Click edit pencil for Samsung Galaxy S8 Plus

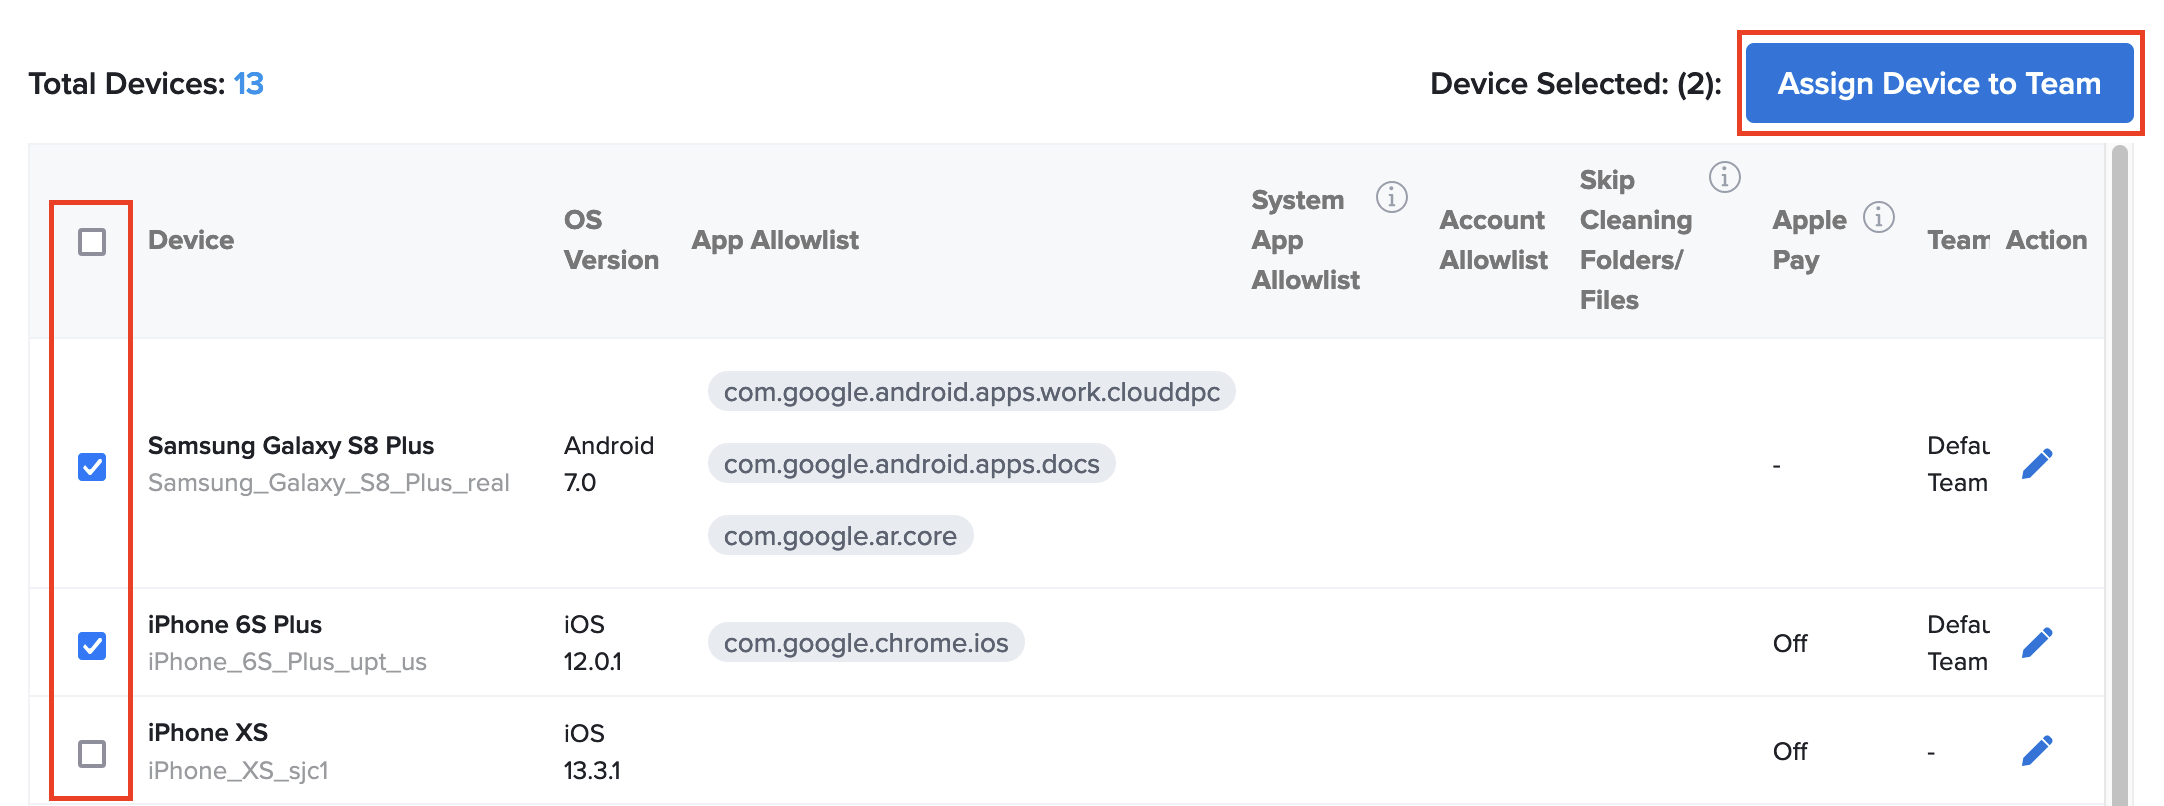tap(2036, 464)
